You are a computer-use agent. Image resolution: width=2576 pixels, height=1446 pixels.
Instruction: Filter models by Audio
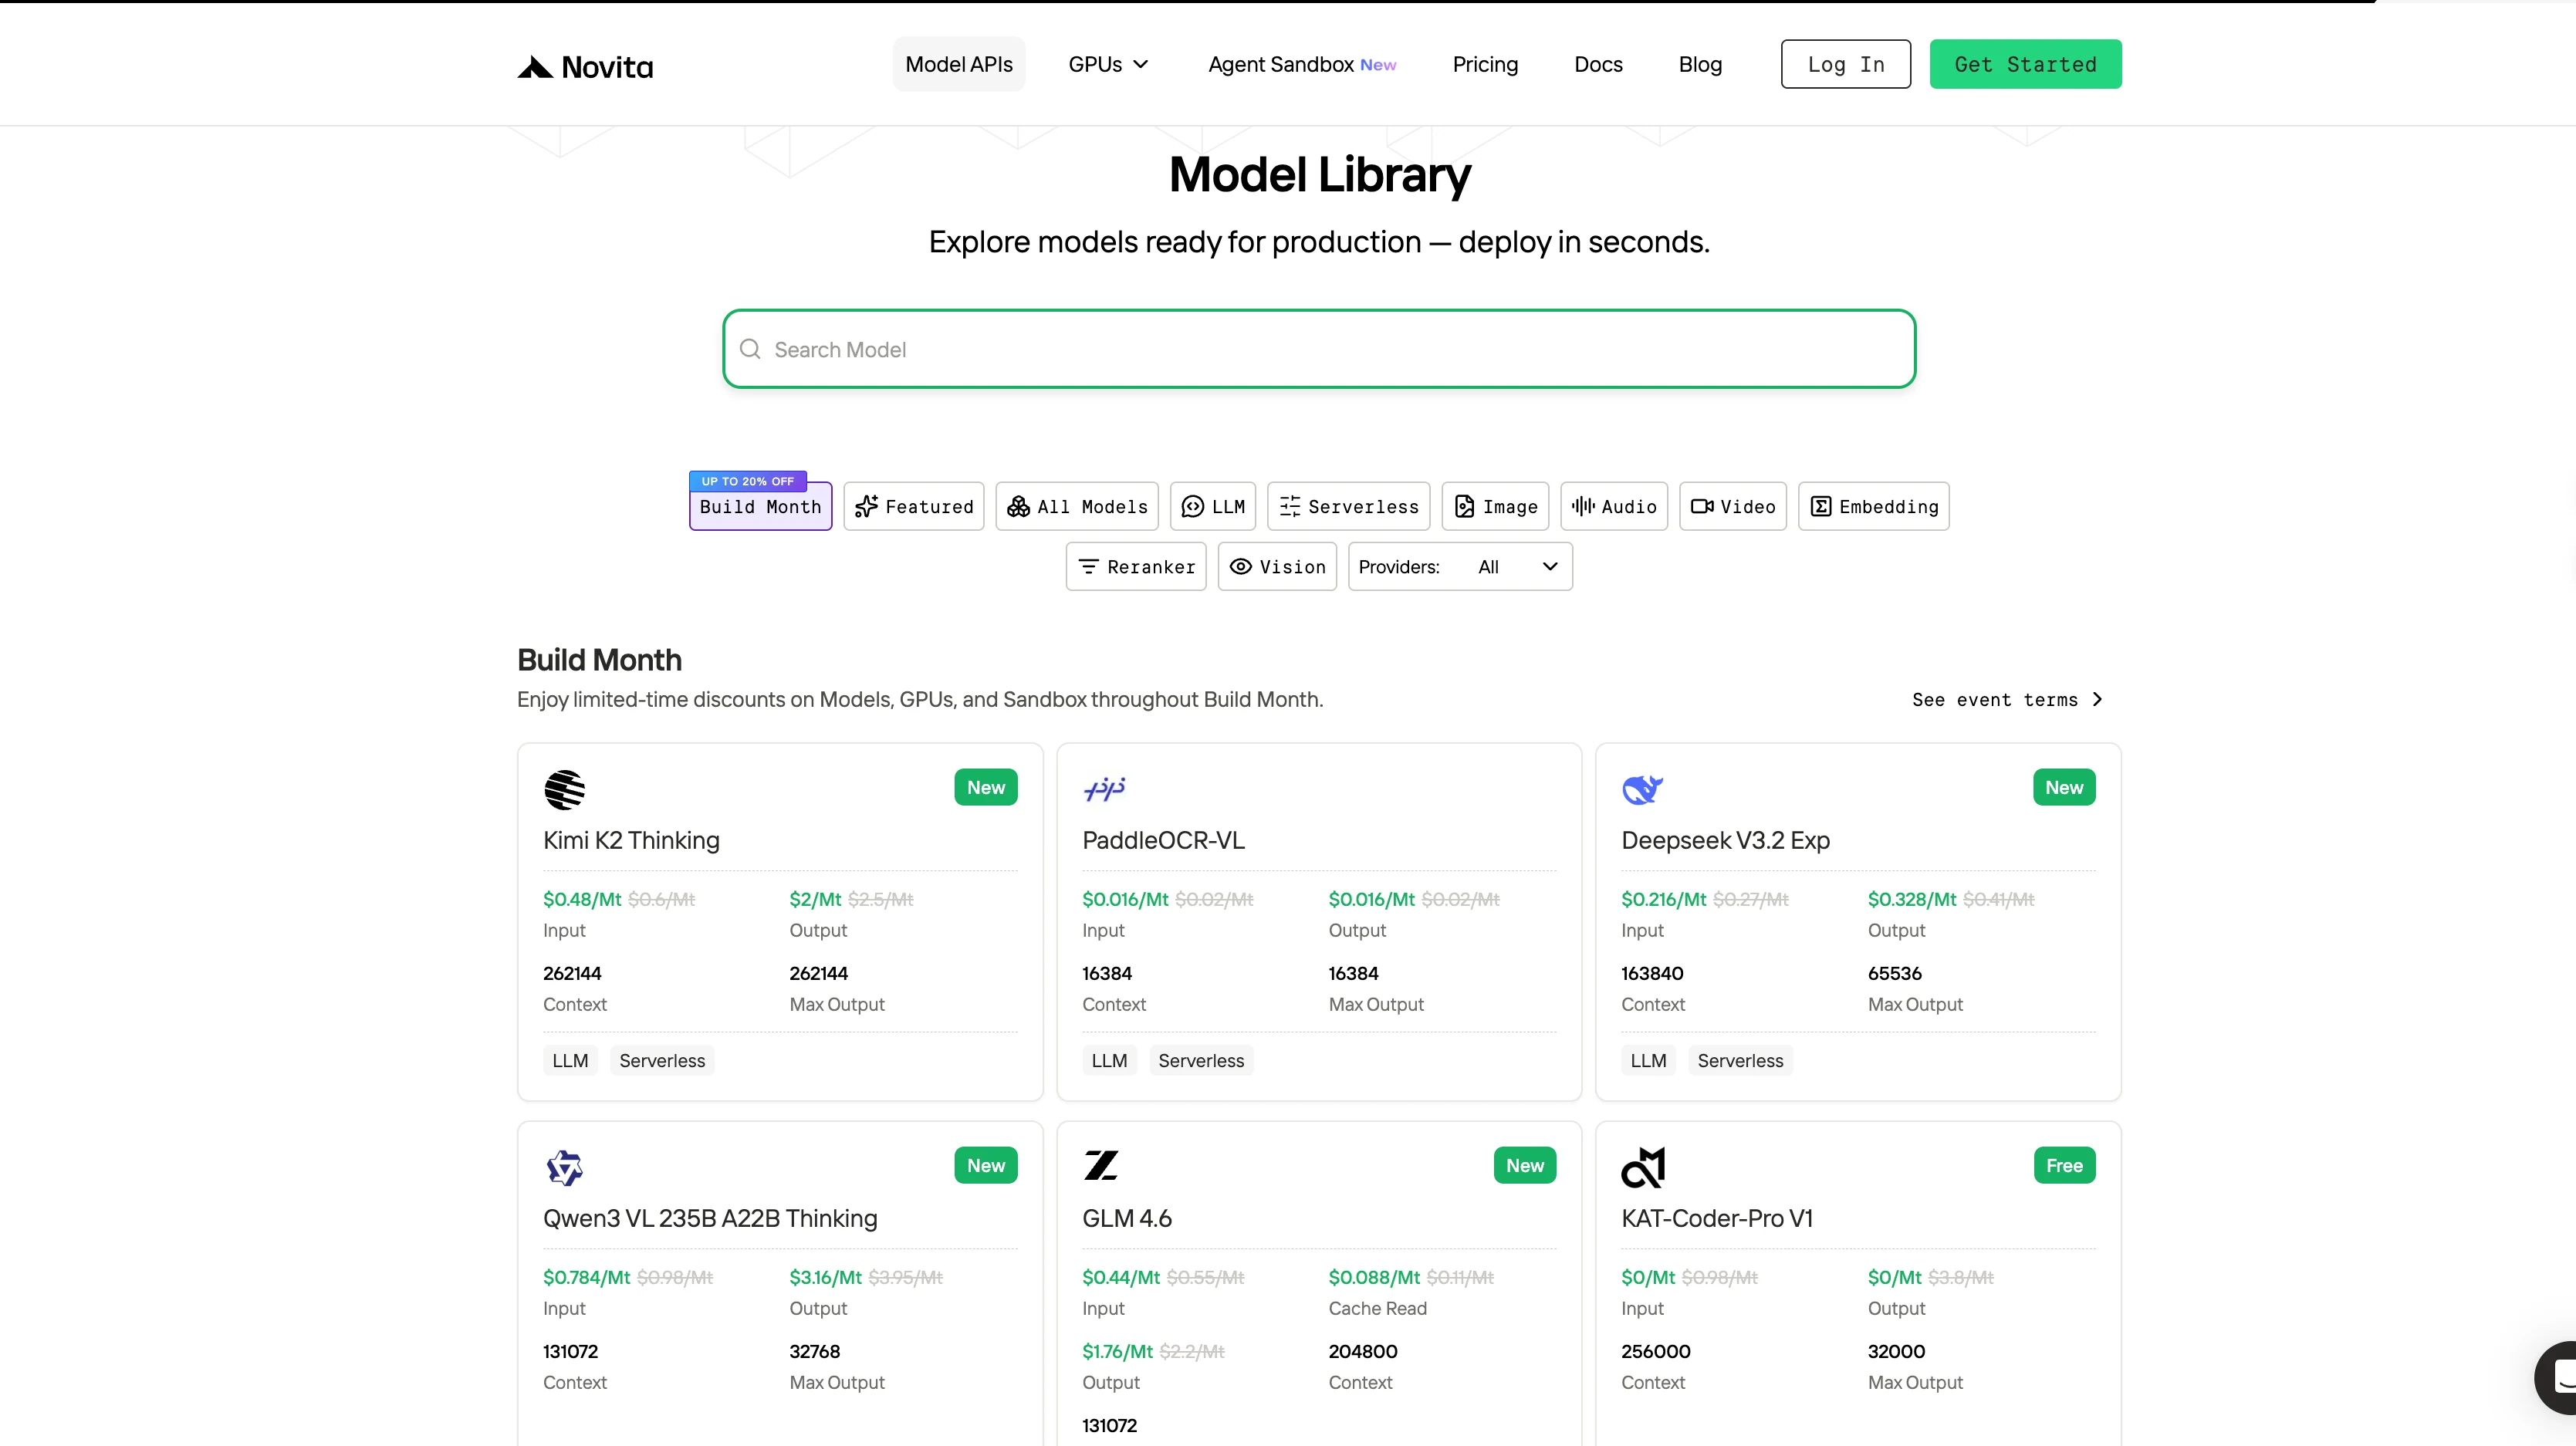1614,506
